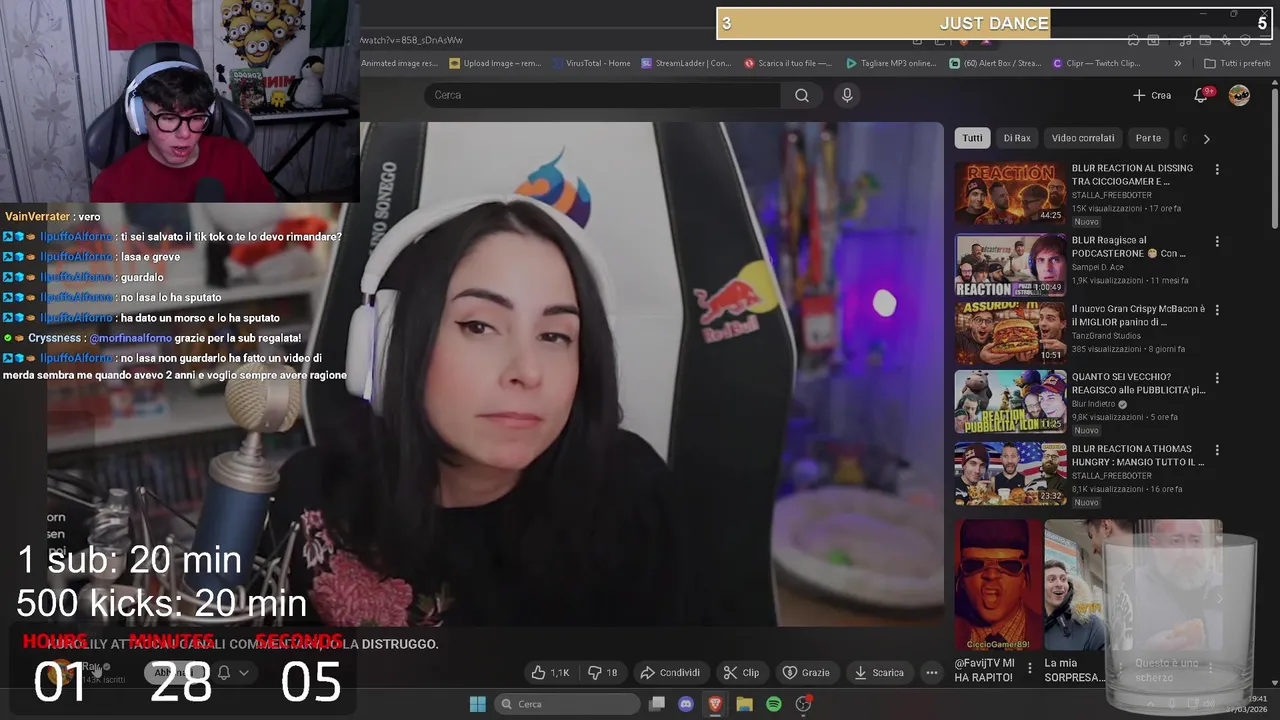
Task: Open options menu for PODCASTERONE video
Action: point(1217,242)
